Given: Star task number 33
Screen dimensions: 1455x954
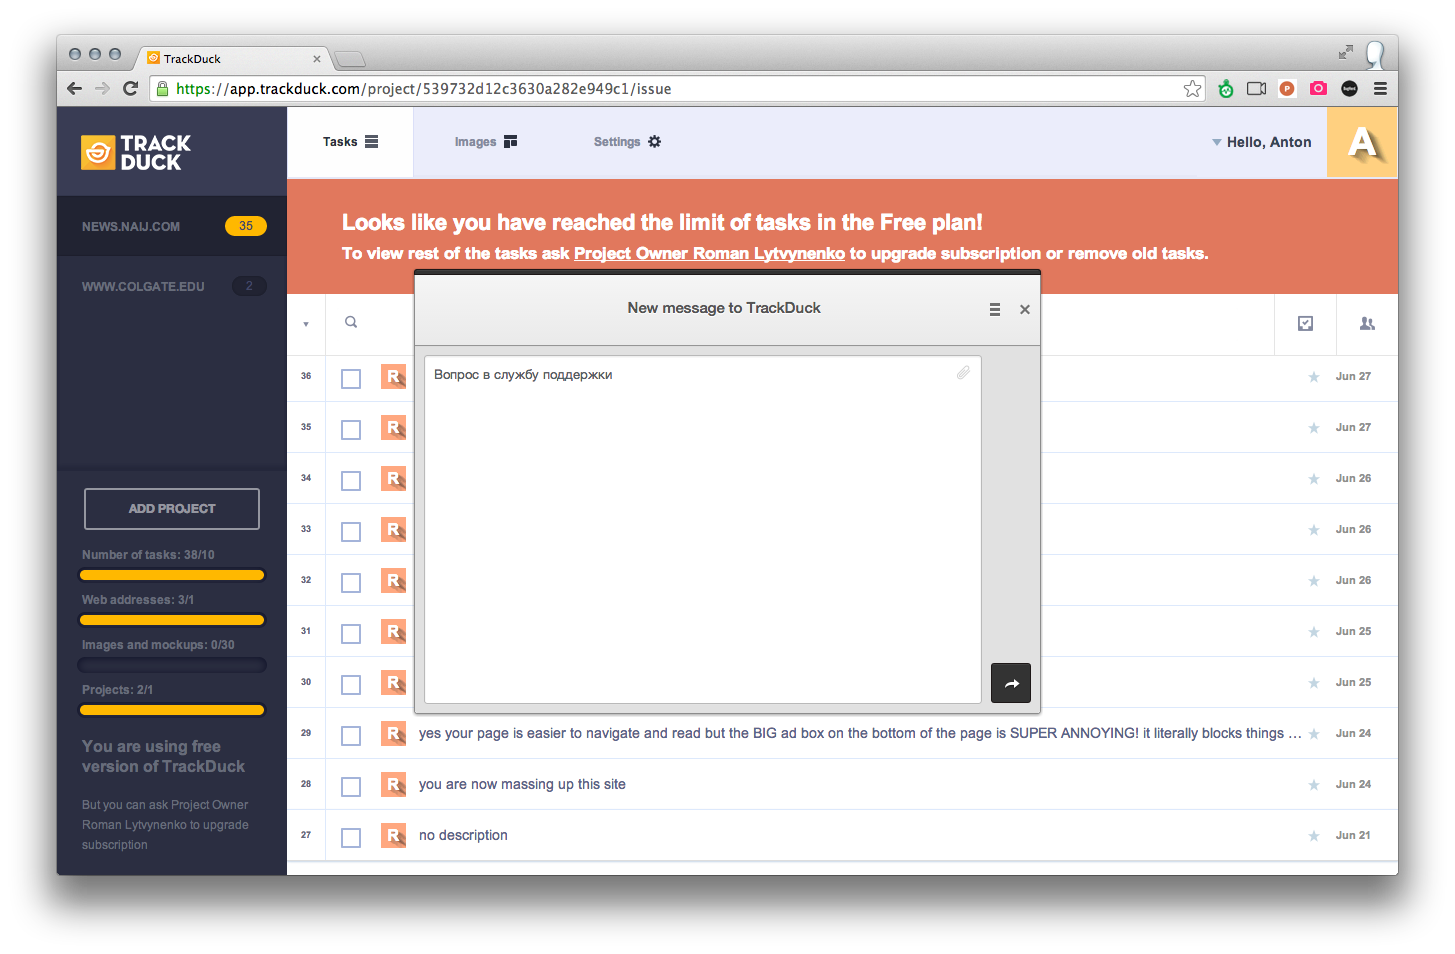Looking at the screenshot, I should point(1314,530).
